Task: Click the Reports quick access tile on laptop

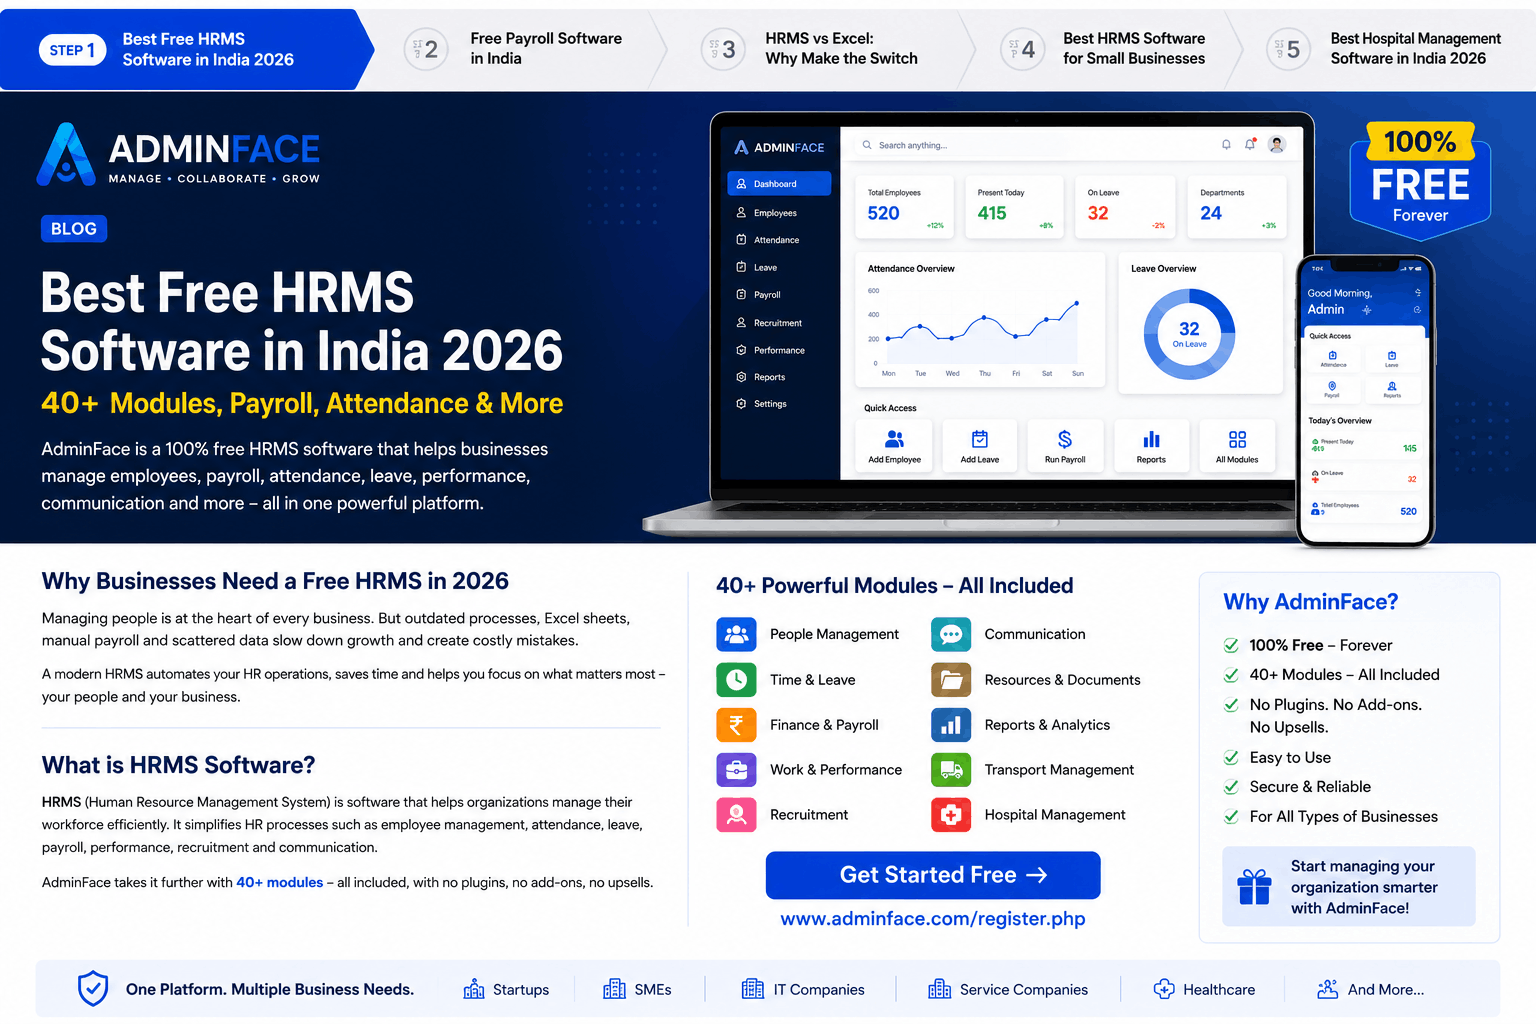Action: coord(1151,445)
